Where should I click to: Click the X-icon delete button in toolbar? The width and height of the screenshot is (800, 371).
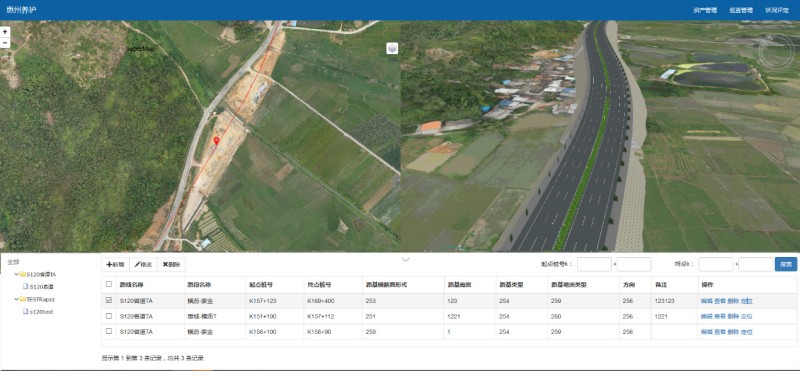pos(171,264)
